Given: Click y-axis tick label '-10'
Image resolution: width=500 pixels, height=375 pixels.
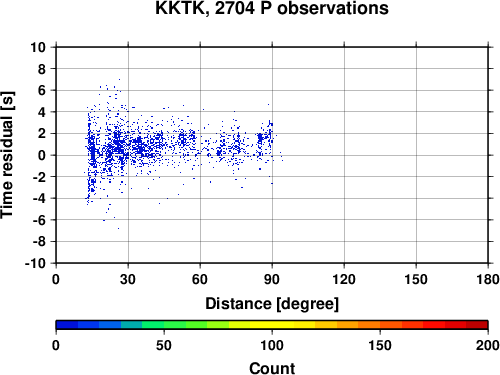Looking at the screenshot, I should (x=35, y=263).
